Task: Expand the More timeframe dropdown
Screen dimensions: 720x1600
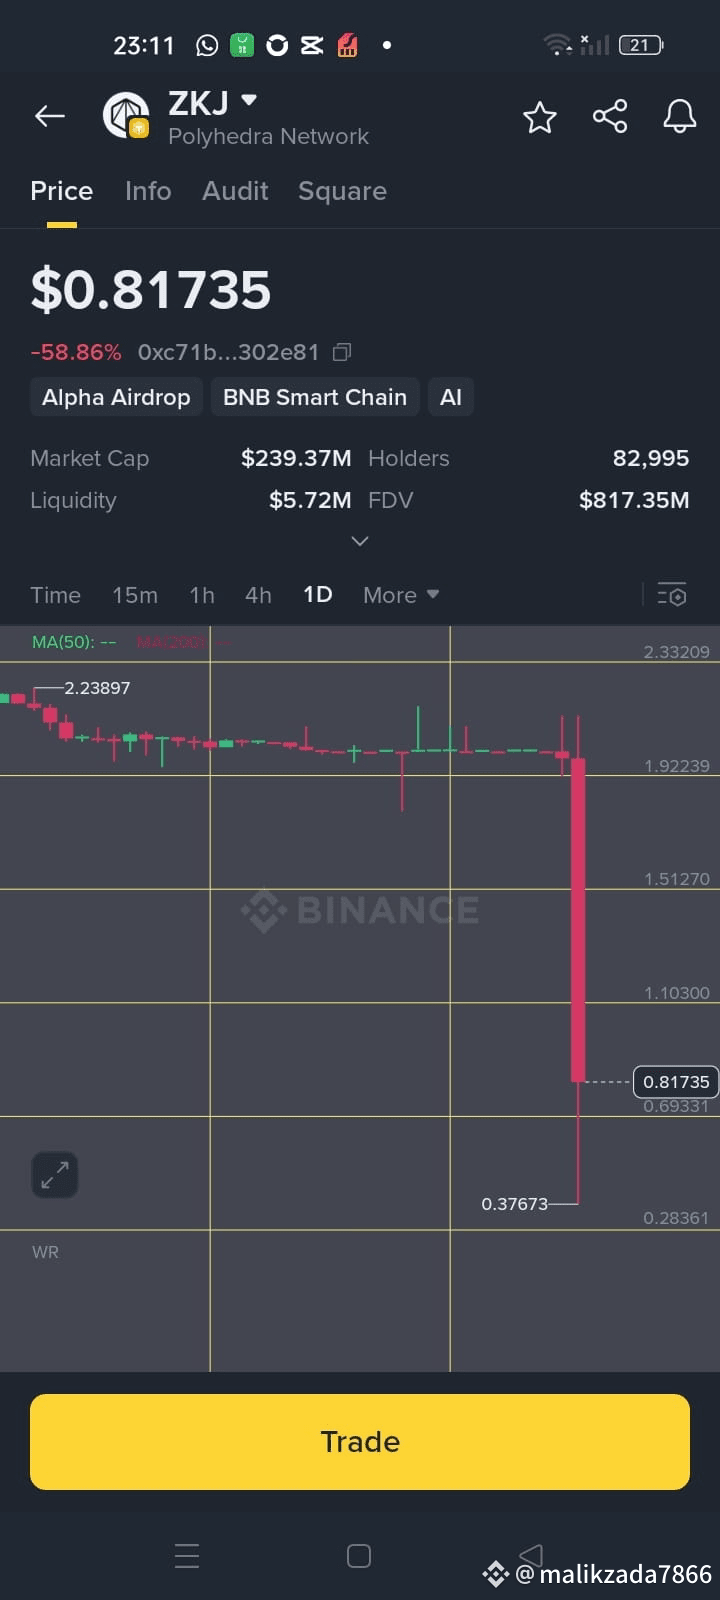Action: coord(400,594)
